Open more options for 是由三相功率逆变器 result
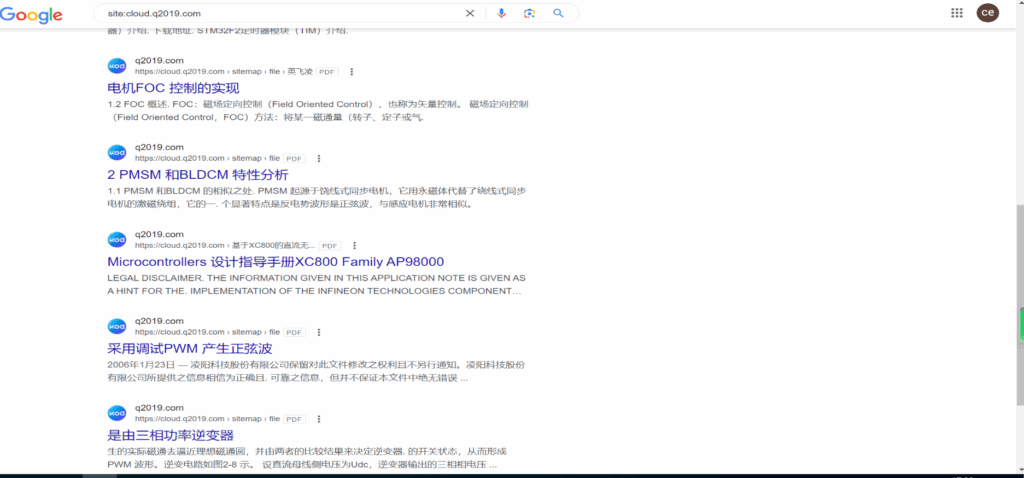The image size is (1024, 478). (x=319, y=419)
